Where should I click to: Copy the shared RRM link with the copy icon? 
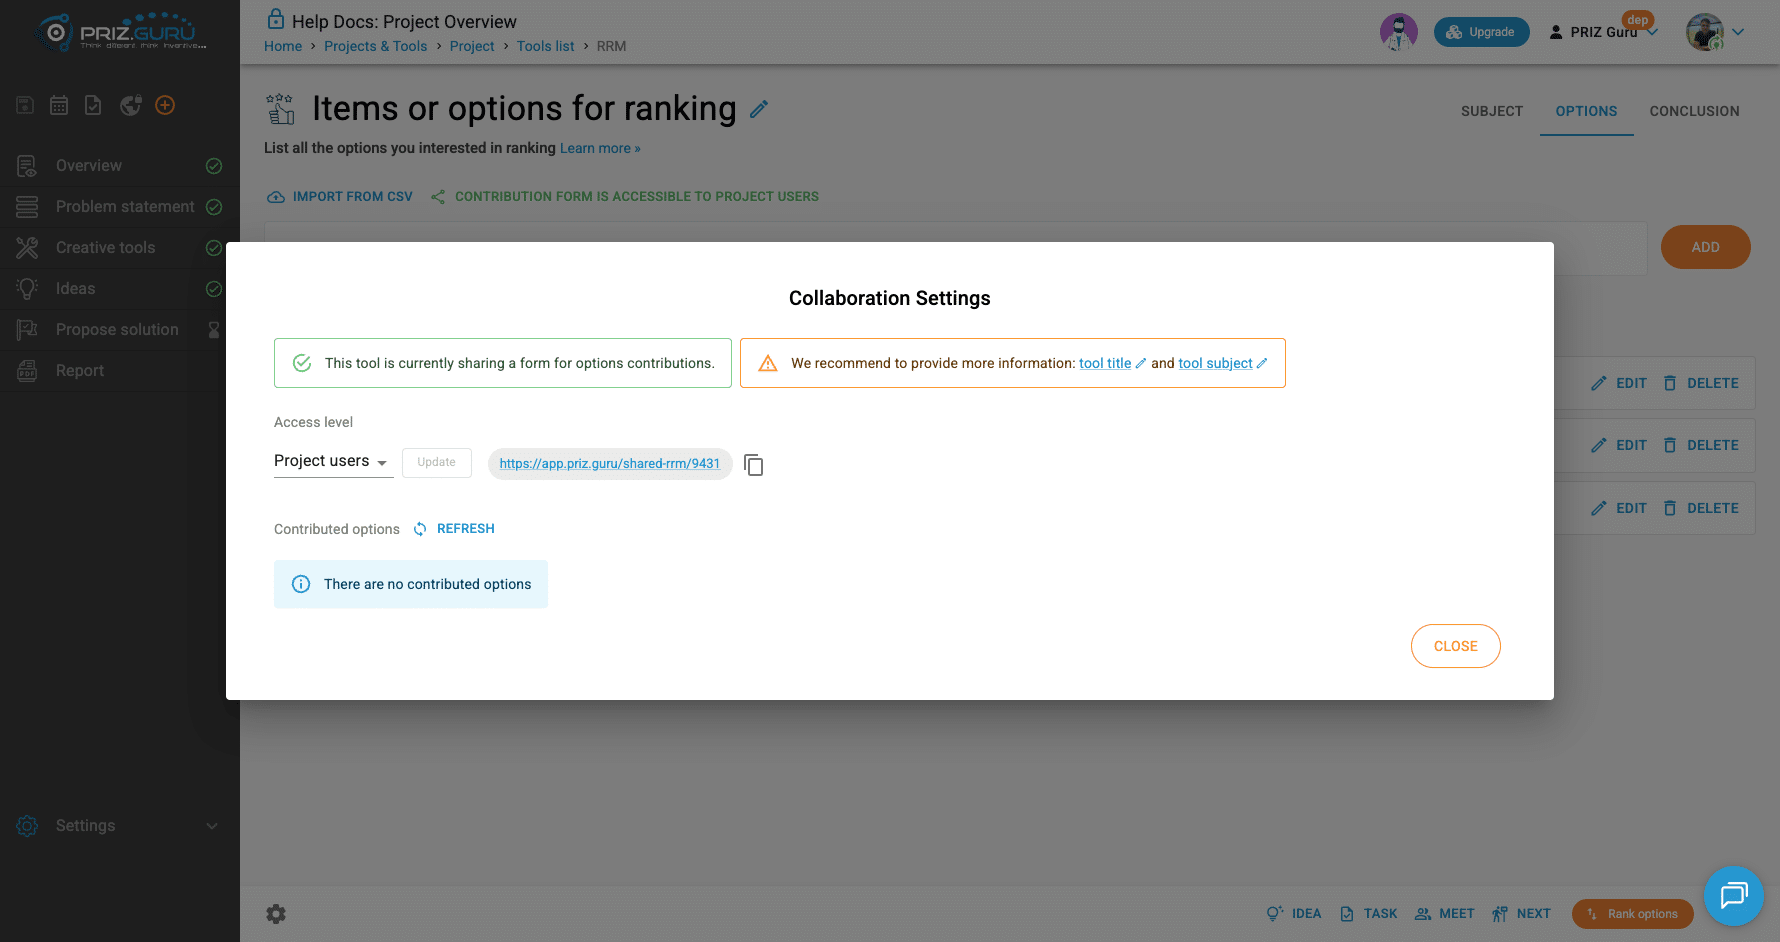coord(754,465)
